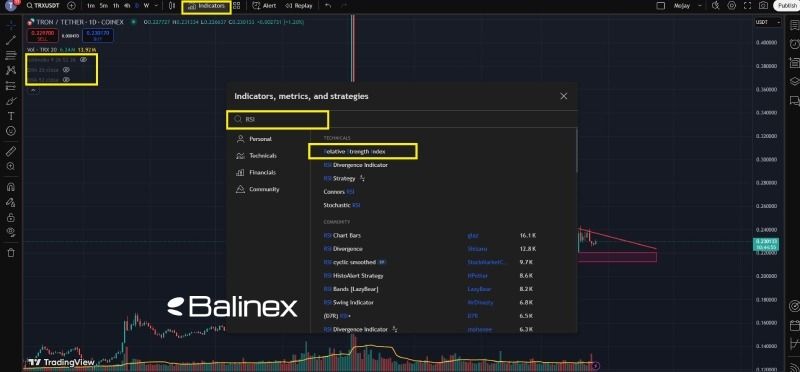
Task: Close the Indicators dialog with X
Action: click(x=563, y=96)
